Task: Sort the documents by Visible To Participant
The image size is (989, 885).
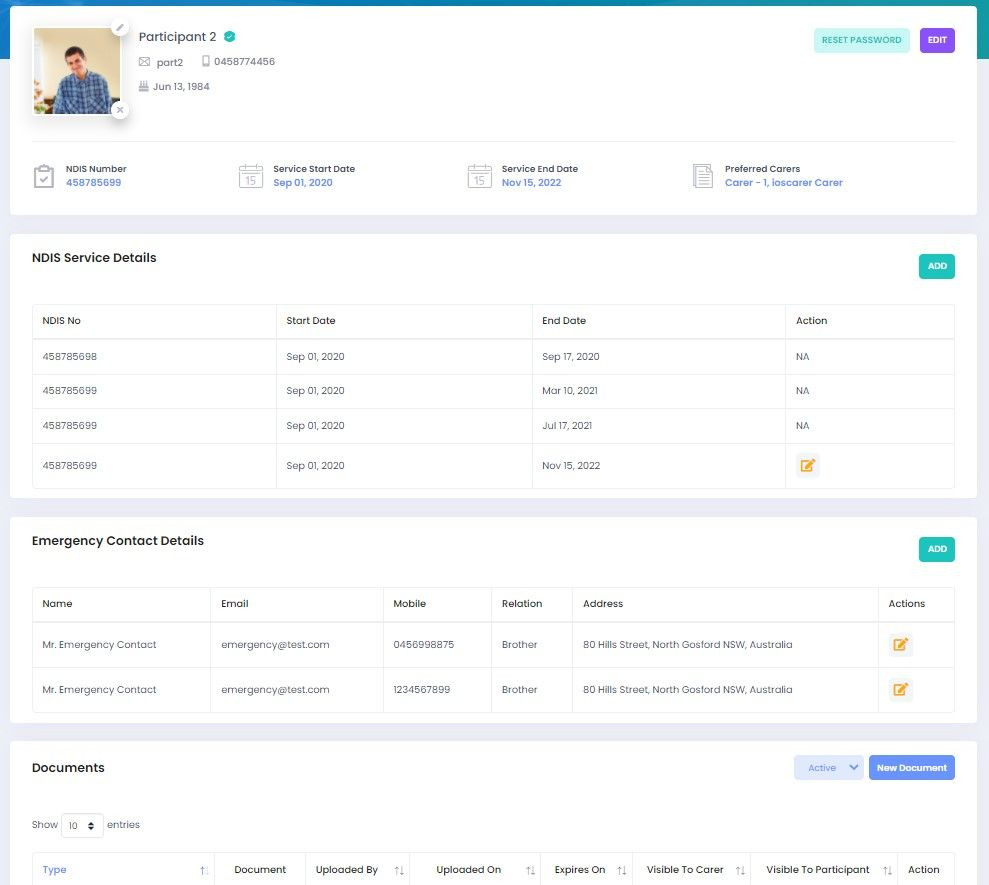Action: [824, 870]
